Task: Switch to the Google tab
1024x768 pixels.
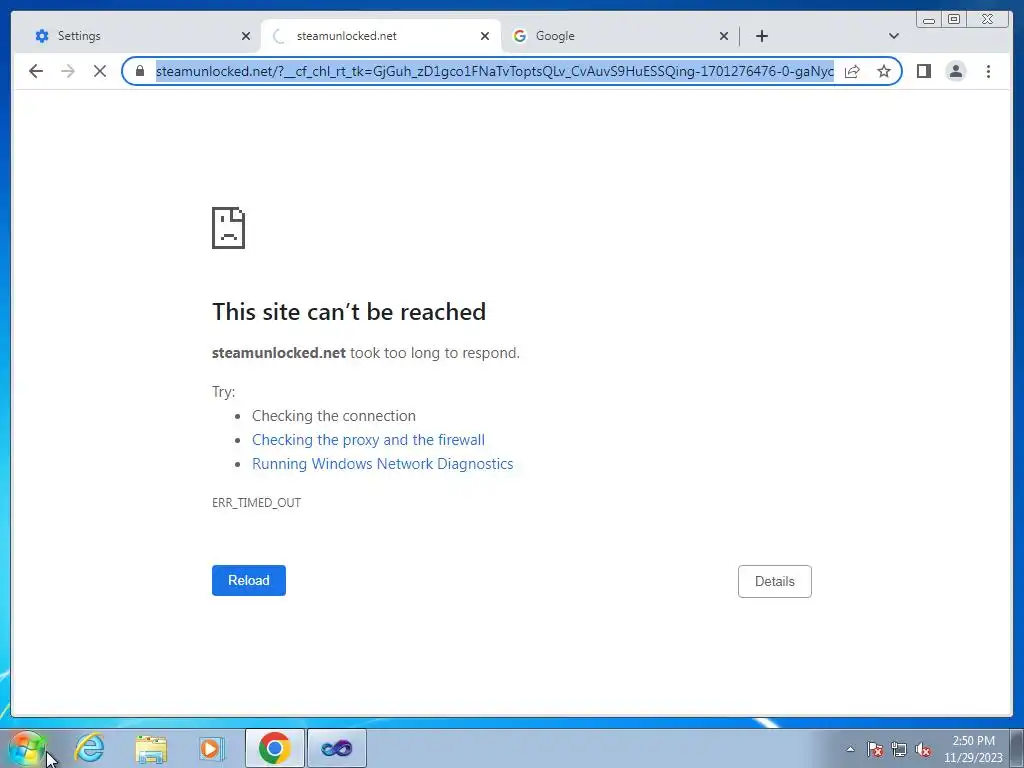Action: (x=620, y=36)
